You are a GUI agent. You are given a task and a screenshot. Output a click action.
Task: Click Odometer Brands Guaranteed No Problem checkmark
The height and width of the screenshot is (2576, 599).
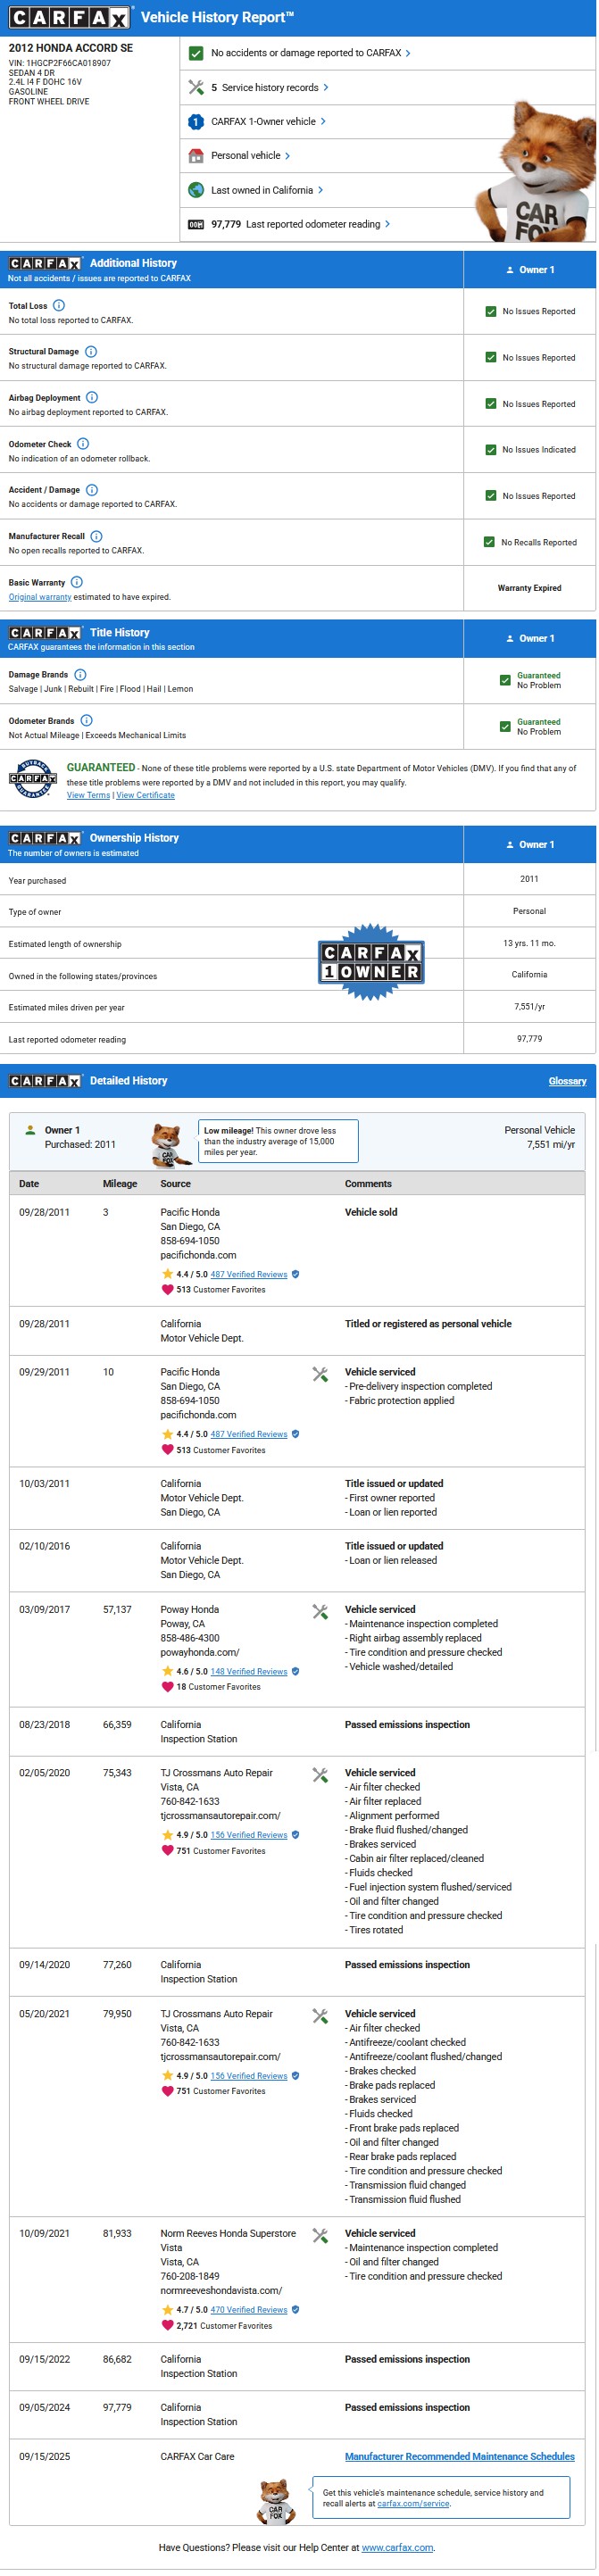click(x=505, y=726)
